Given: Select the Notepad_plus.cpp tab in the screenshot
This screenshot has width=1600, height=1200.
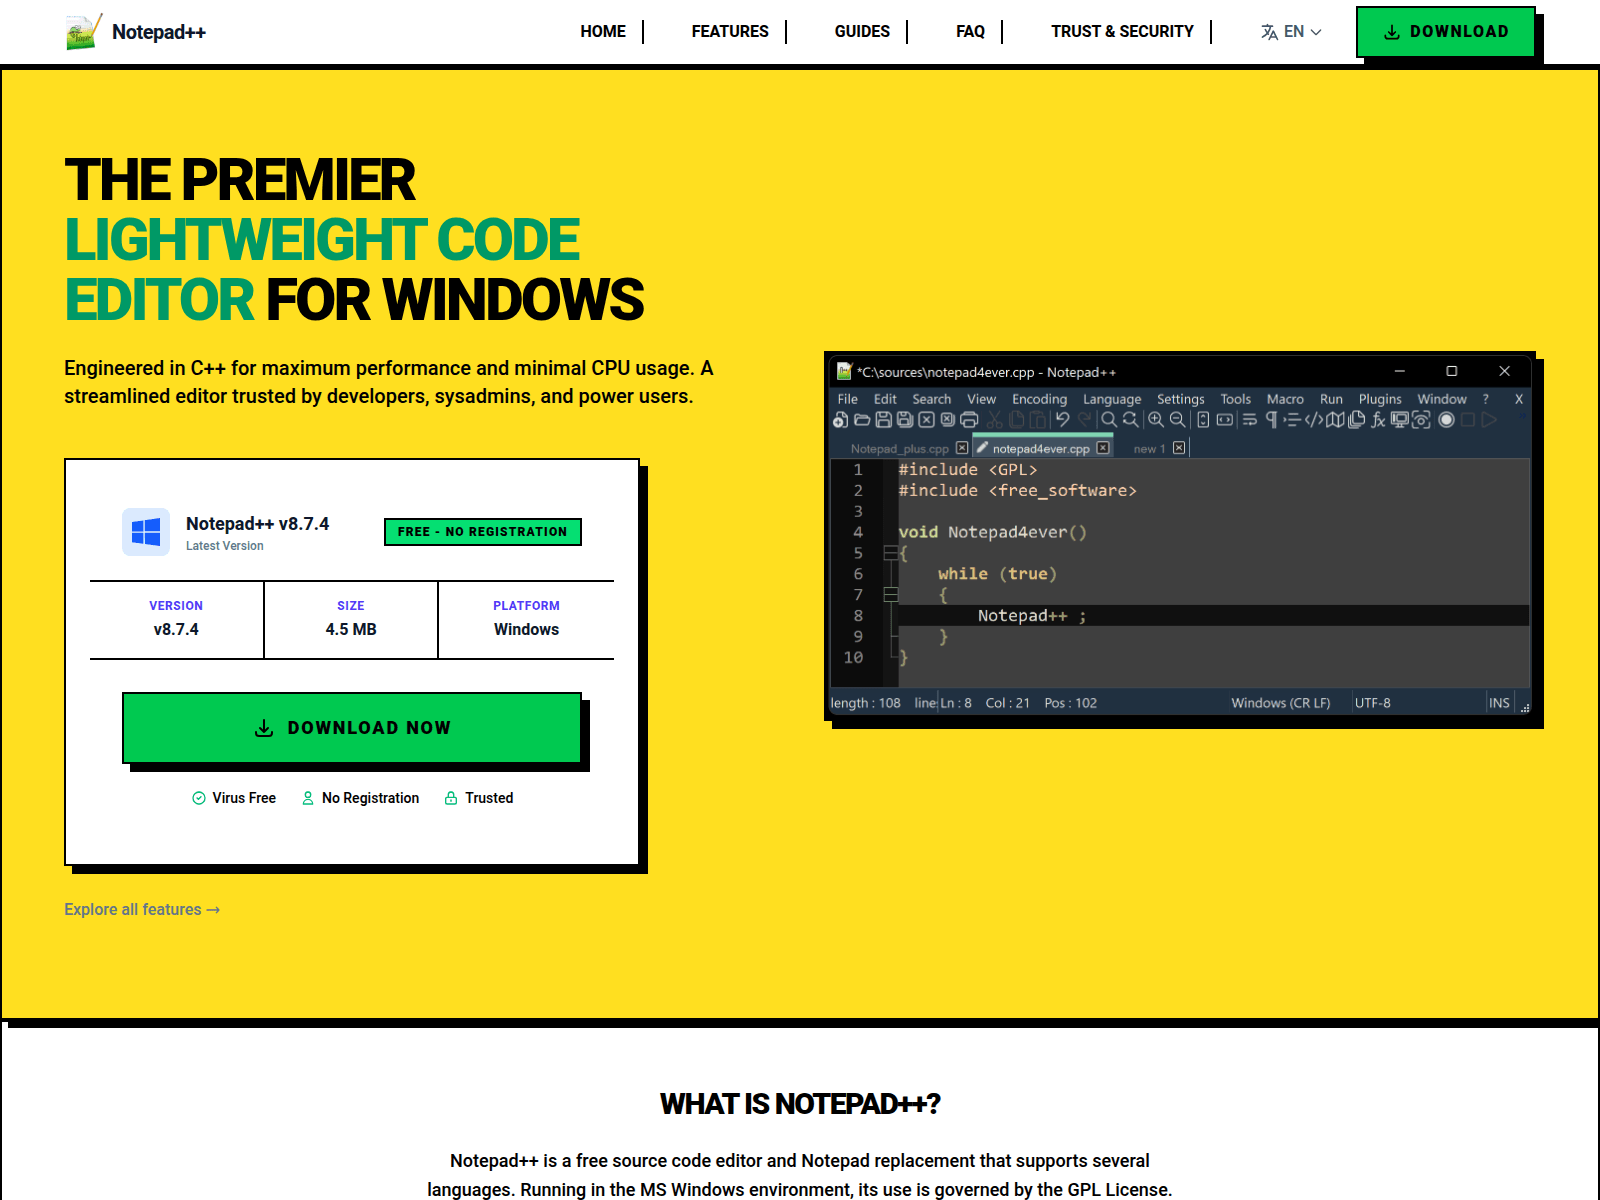Looking at the screenshot, I should [900, 448].
